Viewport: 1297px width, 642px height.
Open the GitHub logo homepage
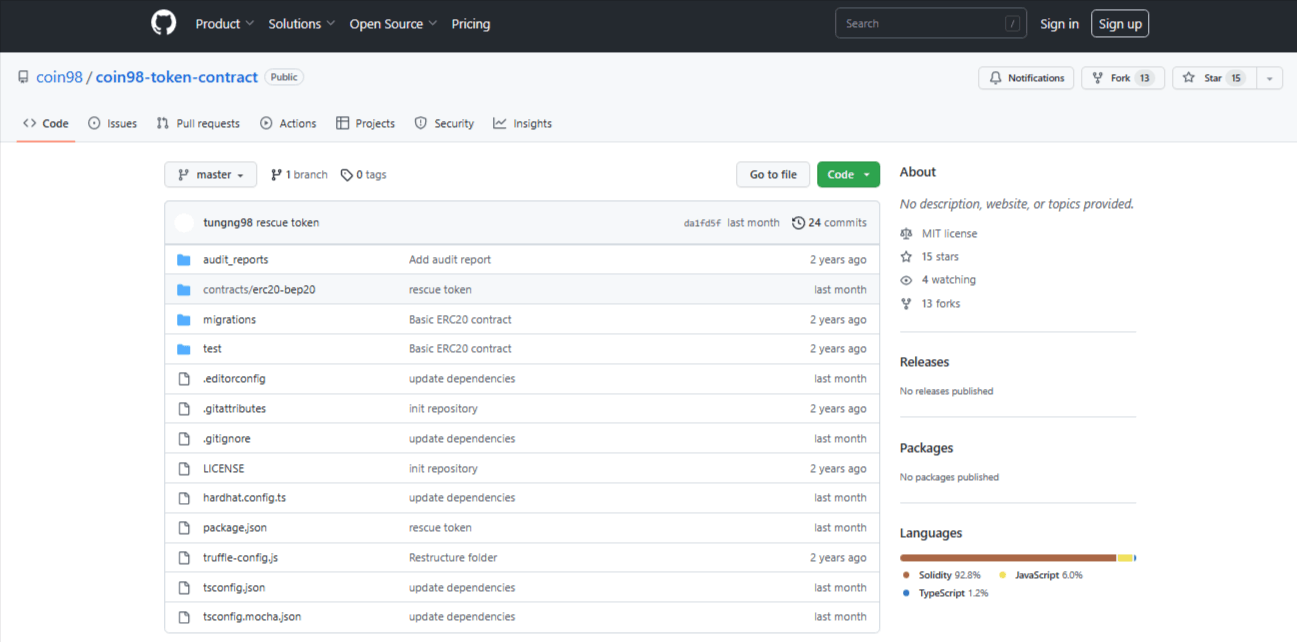(163, 23)
